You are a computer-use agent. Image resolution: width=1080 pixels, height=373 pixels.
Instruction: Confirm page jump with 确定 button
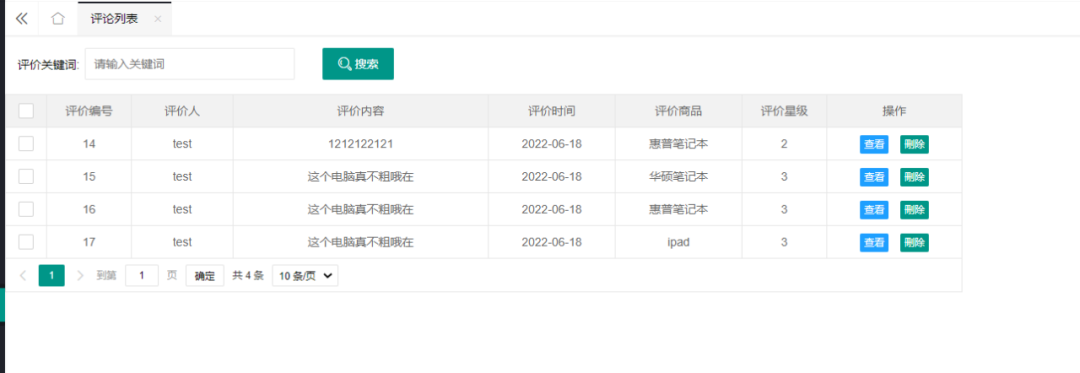(x=205, y=276)
